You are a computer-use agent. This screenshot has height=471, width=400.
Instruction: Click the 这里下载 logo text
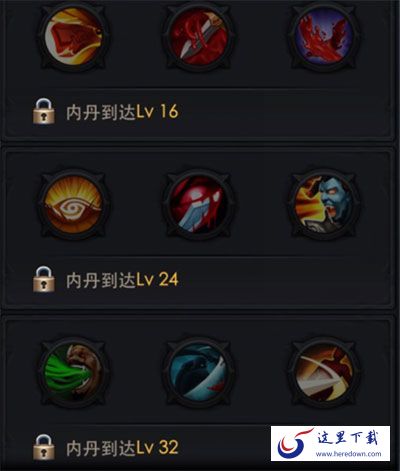pyautogui.click(x=348, y=437)
